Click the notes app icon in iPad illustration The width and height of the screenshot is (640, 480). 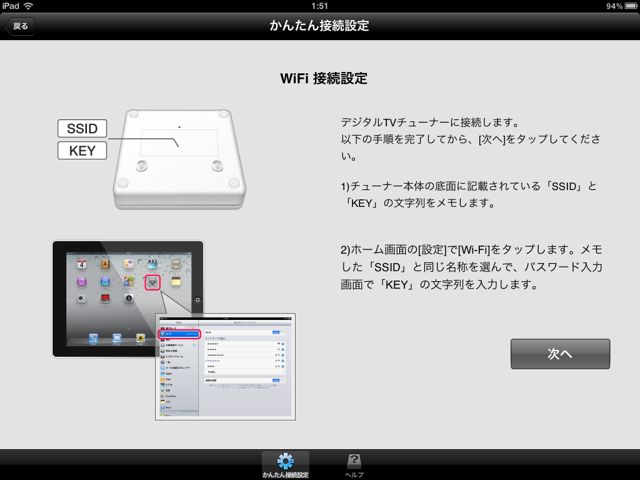(176, 282)
